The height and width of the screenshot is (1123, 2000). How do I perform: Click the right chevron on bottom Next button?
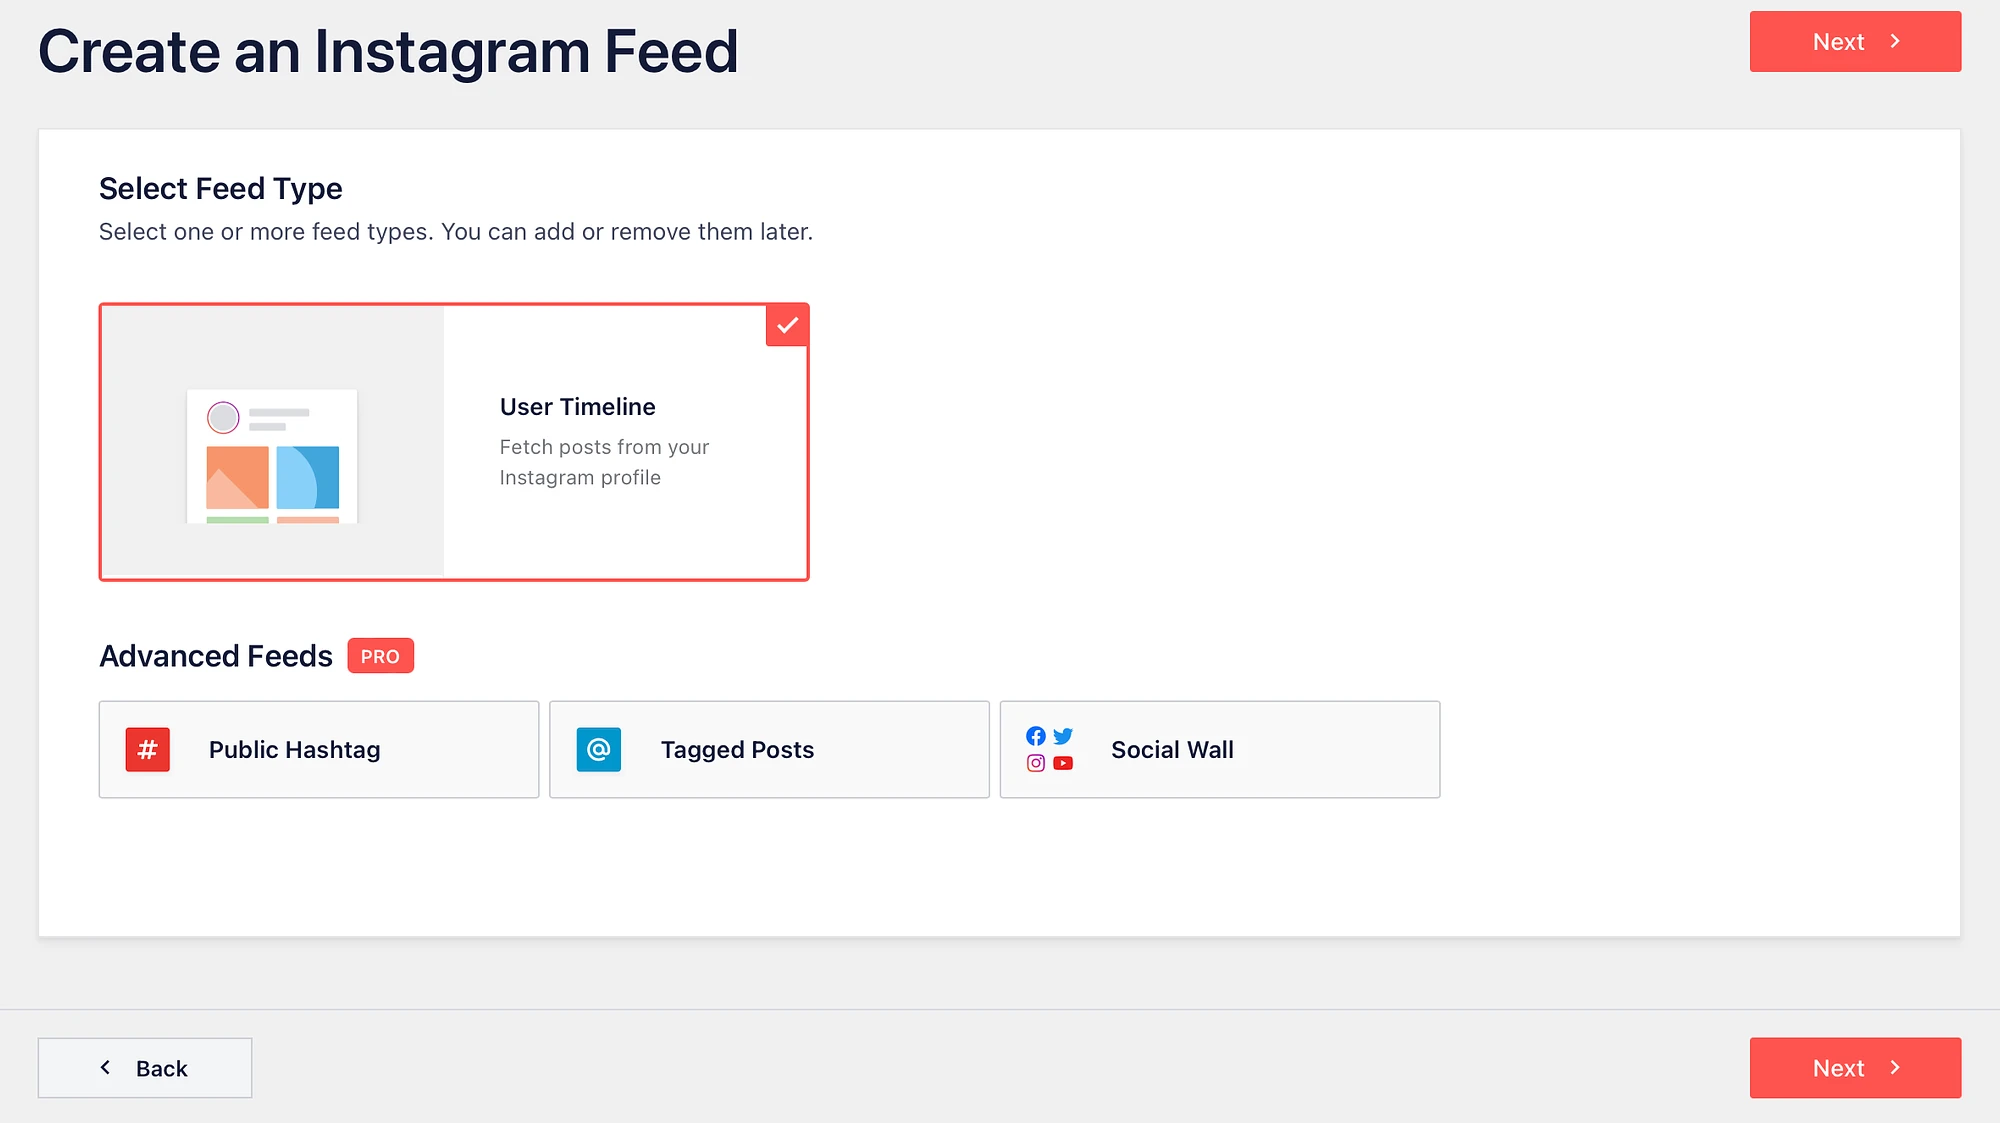coord(1895,1068)
